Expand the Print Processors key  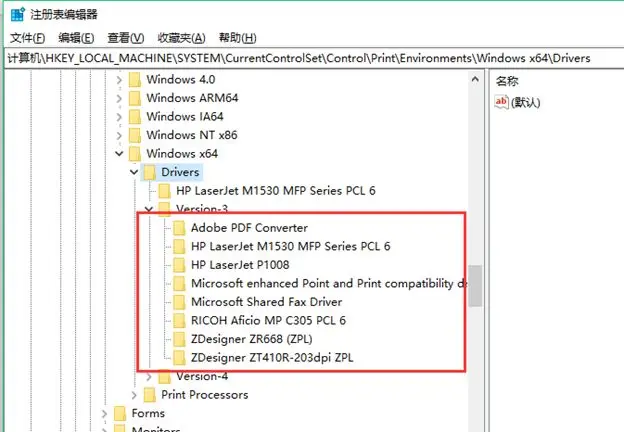(135, 395)
